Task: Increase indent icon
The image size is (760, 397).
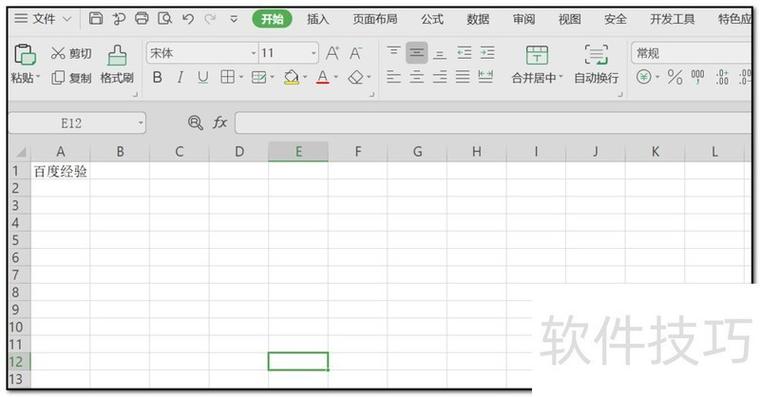Action: tap(487, 52)
